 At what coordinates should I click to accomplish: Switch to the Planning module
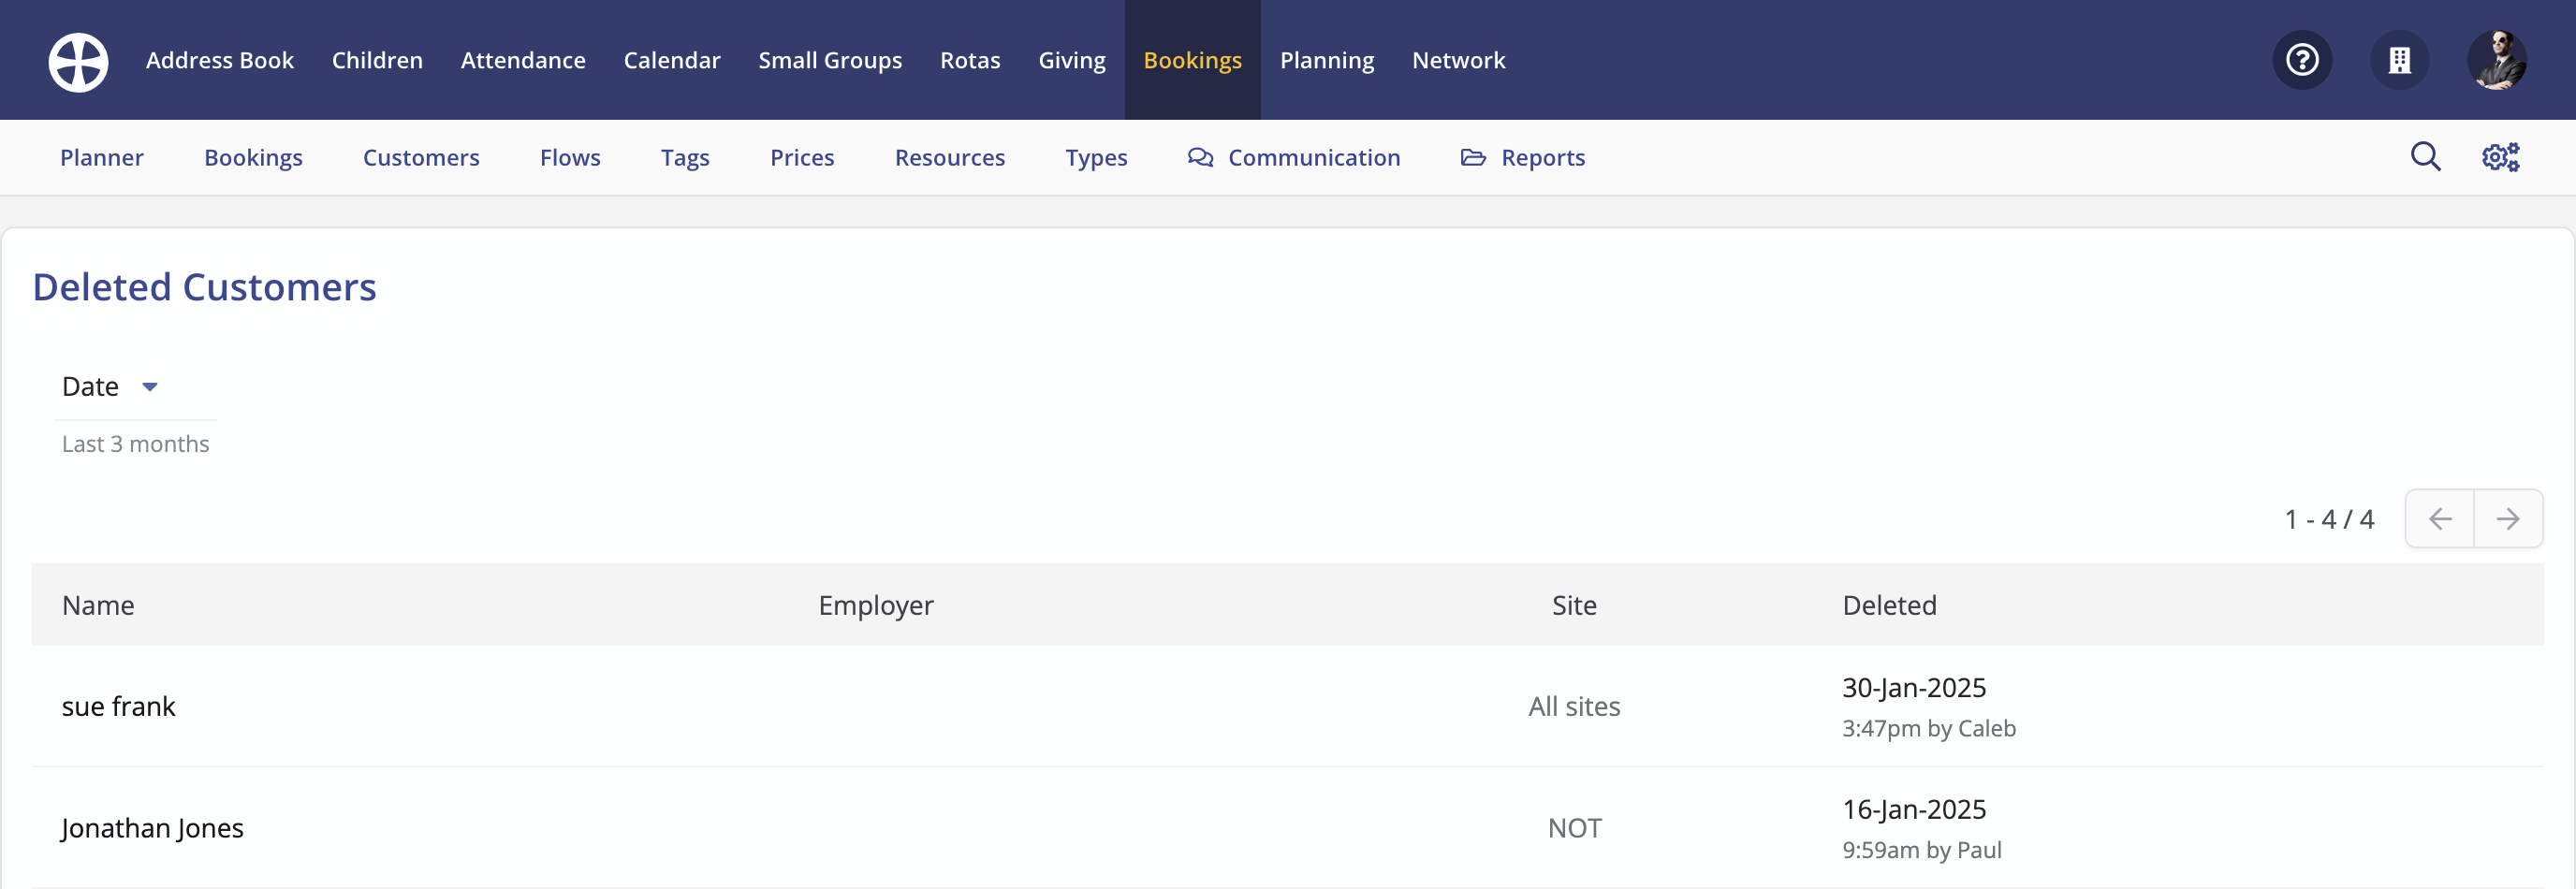[x=1327, y=60]
